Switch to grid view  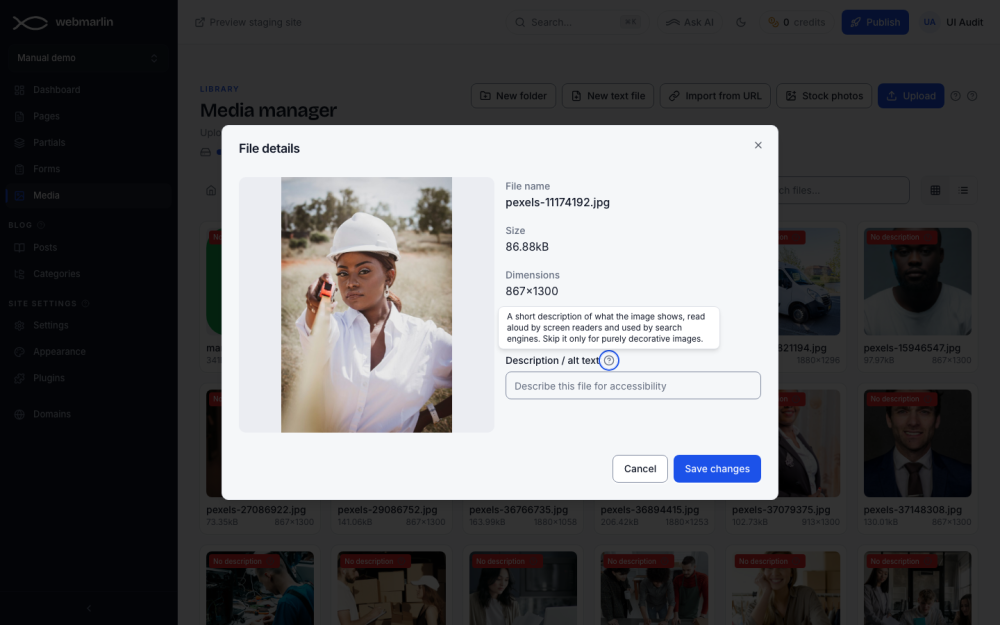coord(935,190)
